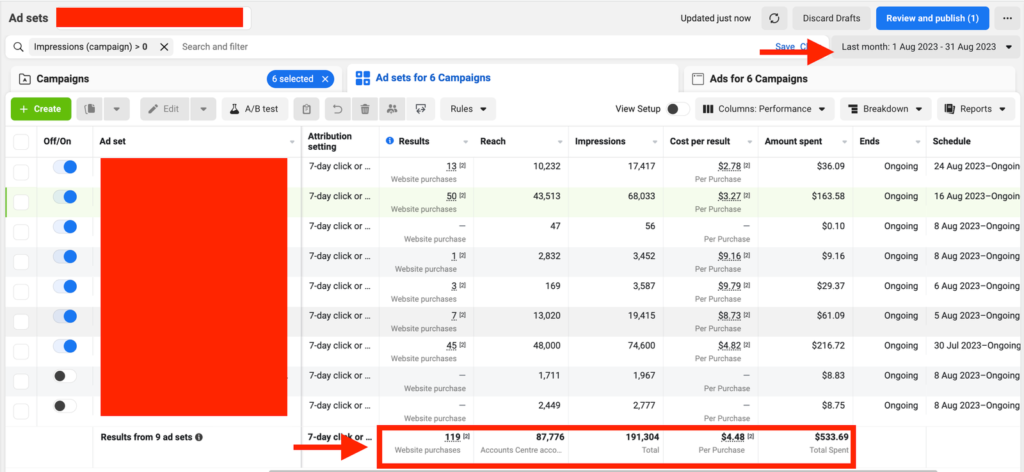
Task: Click the trash delete icon
Action: point(365,109)
